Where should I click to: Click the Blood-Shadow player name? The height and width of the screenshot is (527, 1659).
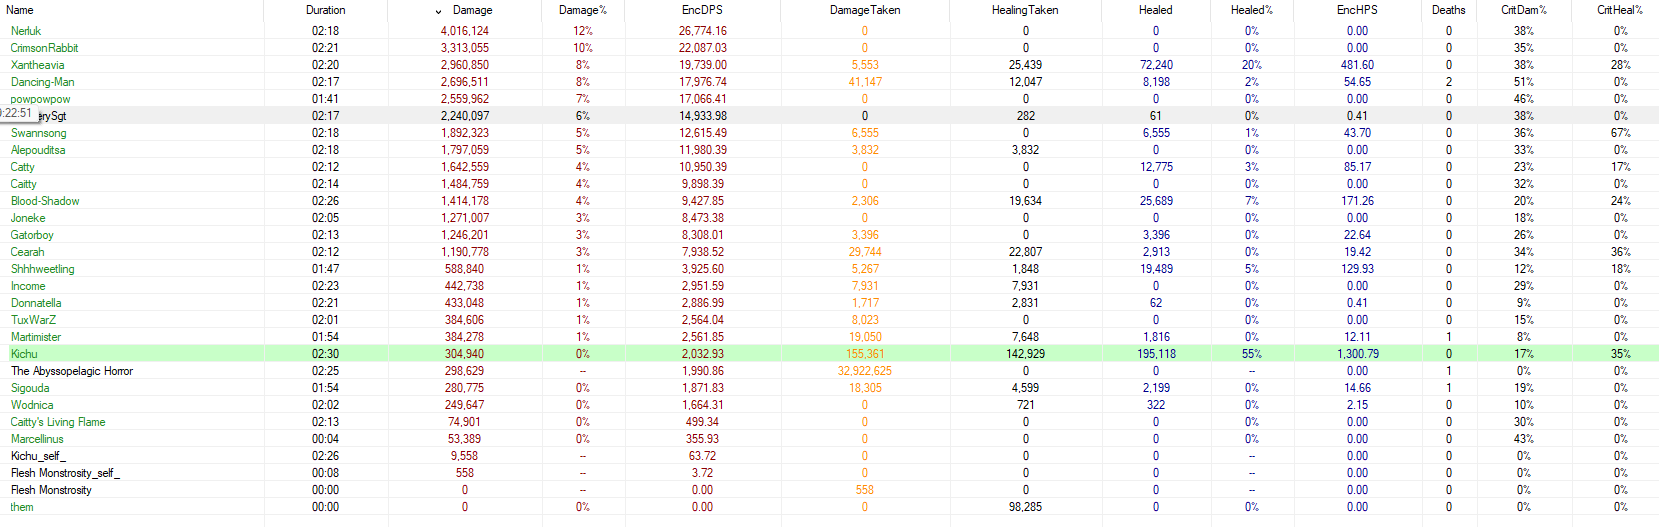45,201
